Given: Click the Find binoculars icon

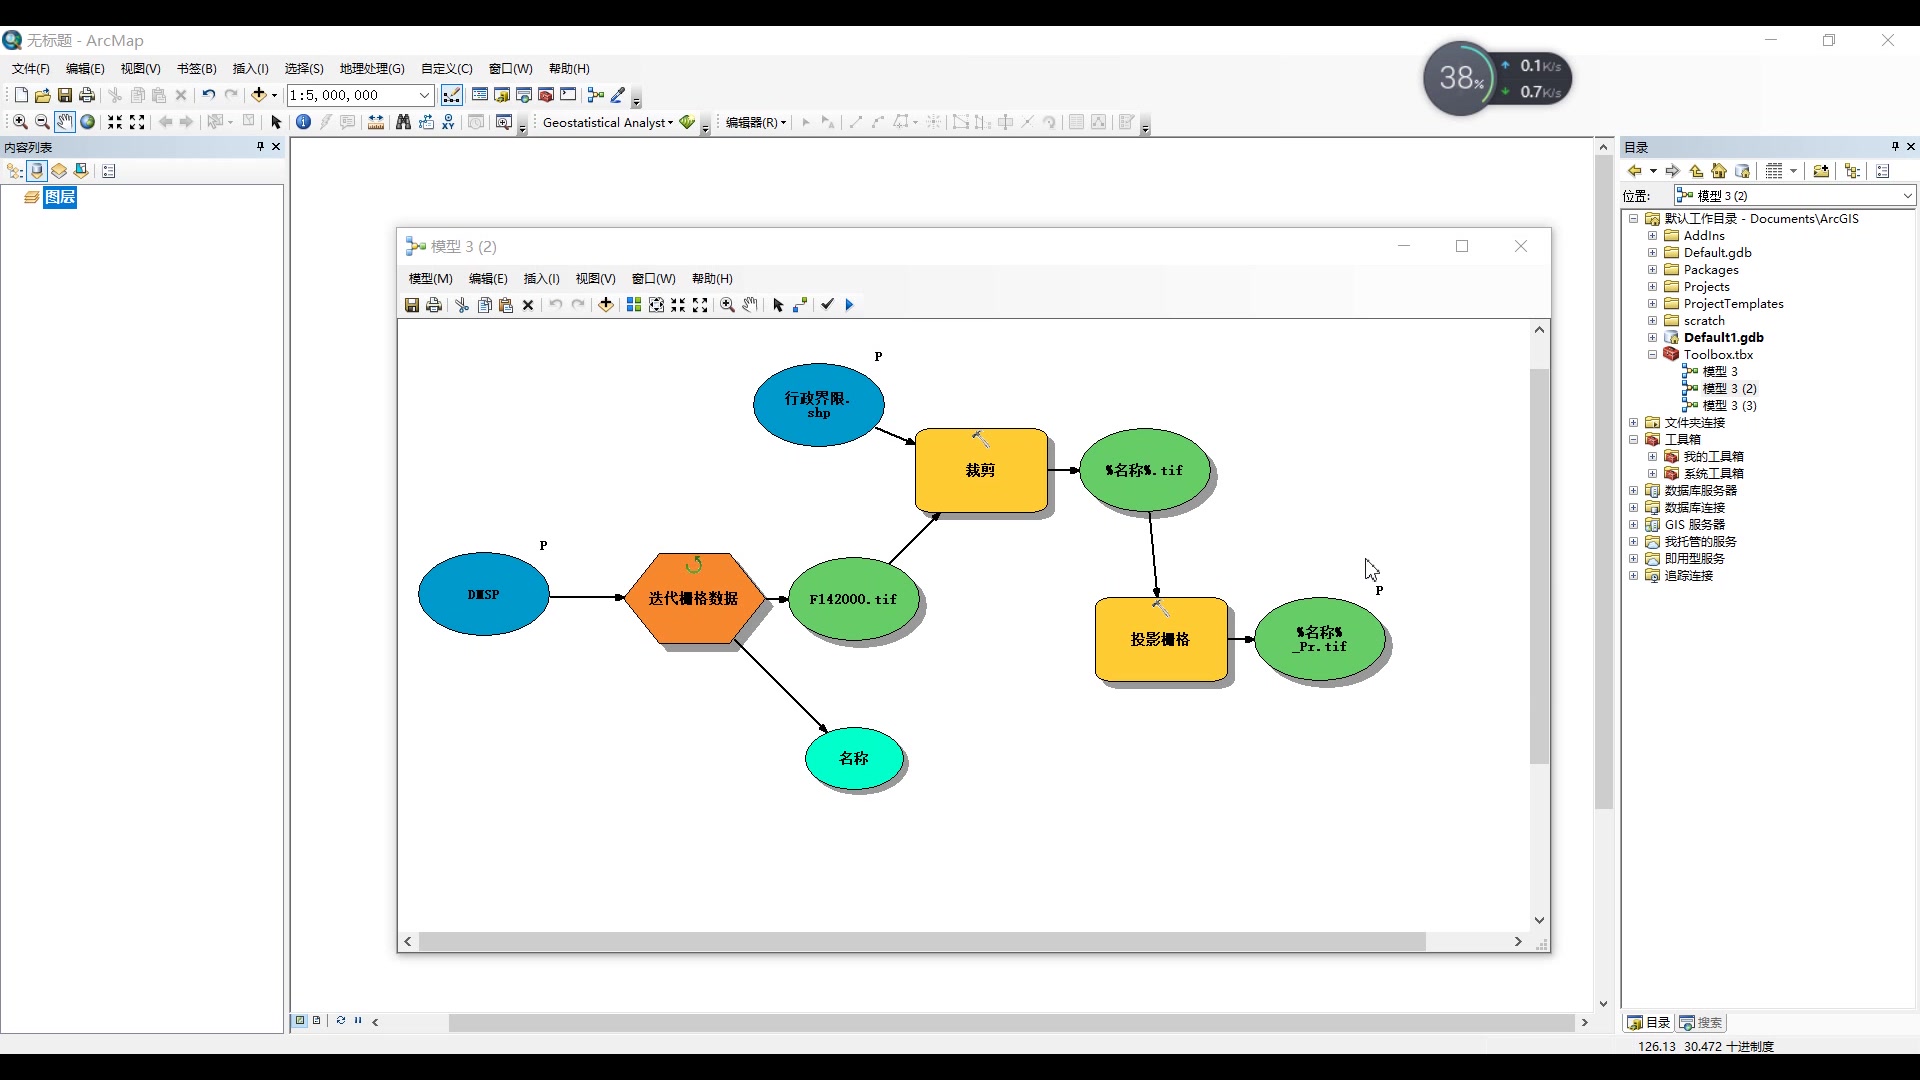Looking at the screenshot, I should point(403,122).
